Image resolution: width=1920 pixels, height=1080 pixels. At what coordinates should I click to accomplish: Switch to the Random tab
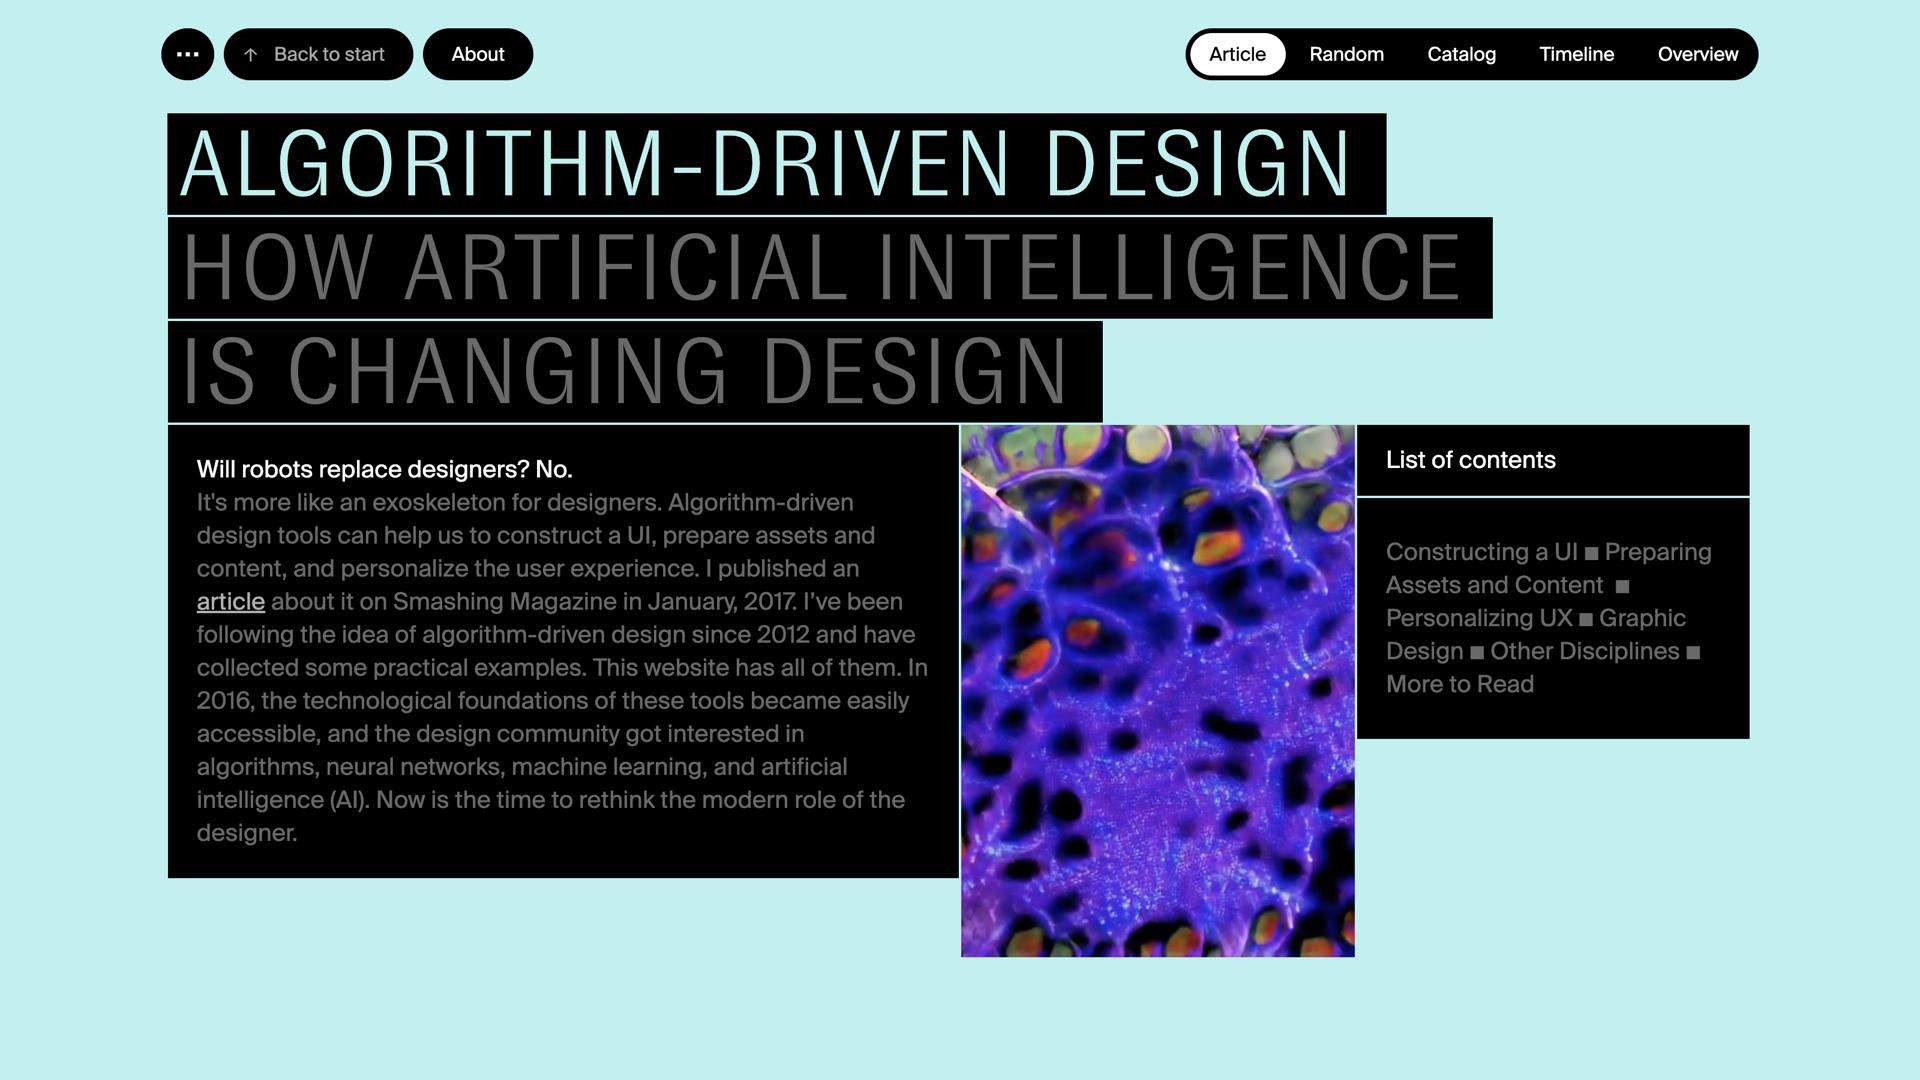pyautogui.click(x=1346, y=54)
